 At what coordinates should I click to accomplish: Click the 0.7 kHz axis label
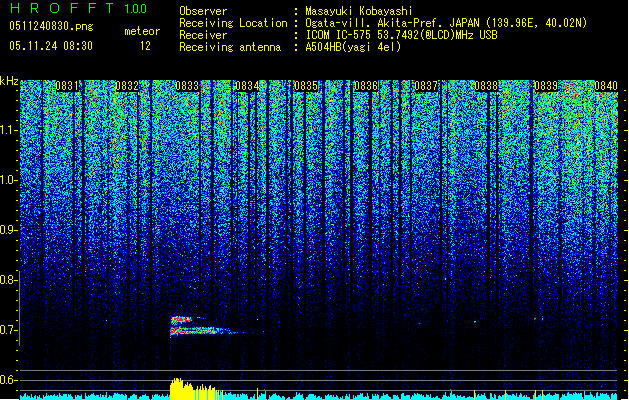point(8,330)
